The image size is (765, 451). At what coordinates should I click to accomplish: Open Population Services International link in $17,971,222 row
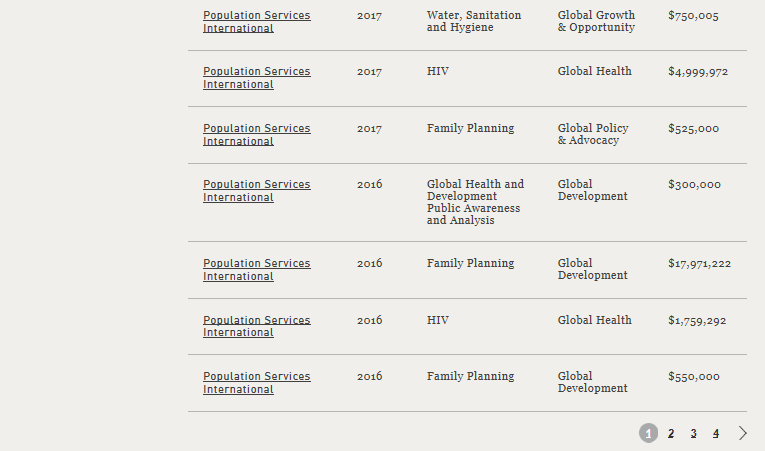[x=257, y=269]
